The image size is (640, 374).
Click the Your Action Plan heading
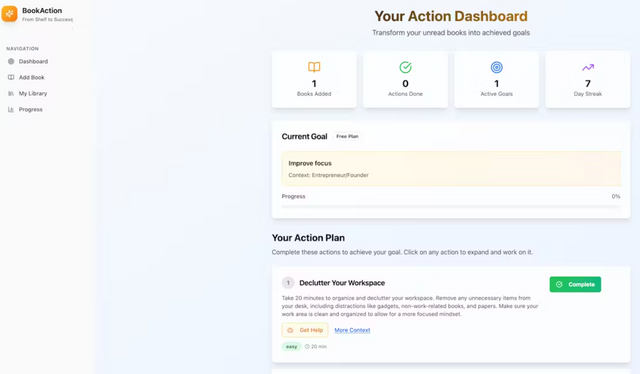click(x=308, y=238)
